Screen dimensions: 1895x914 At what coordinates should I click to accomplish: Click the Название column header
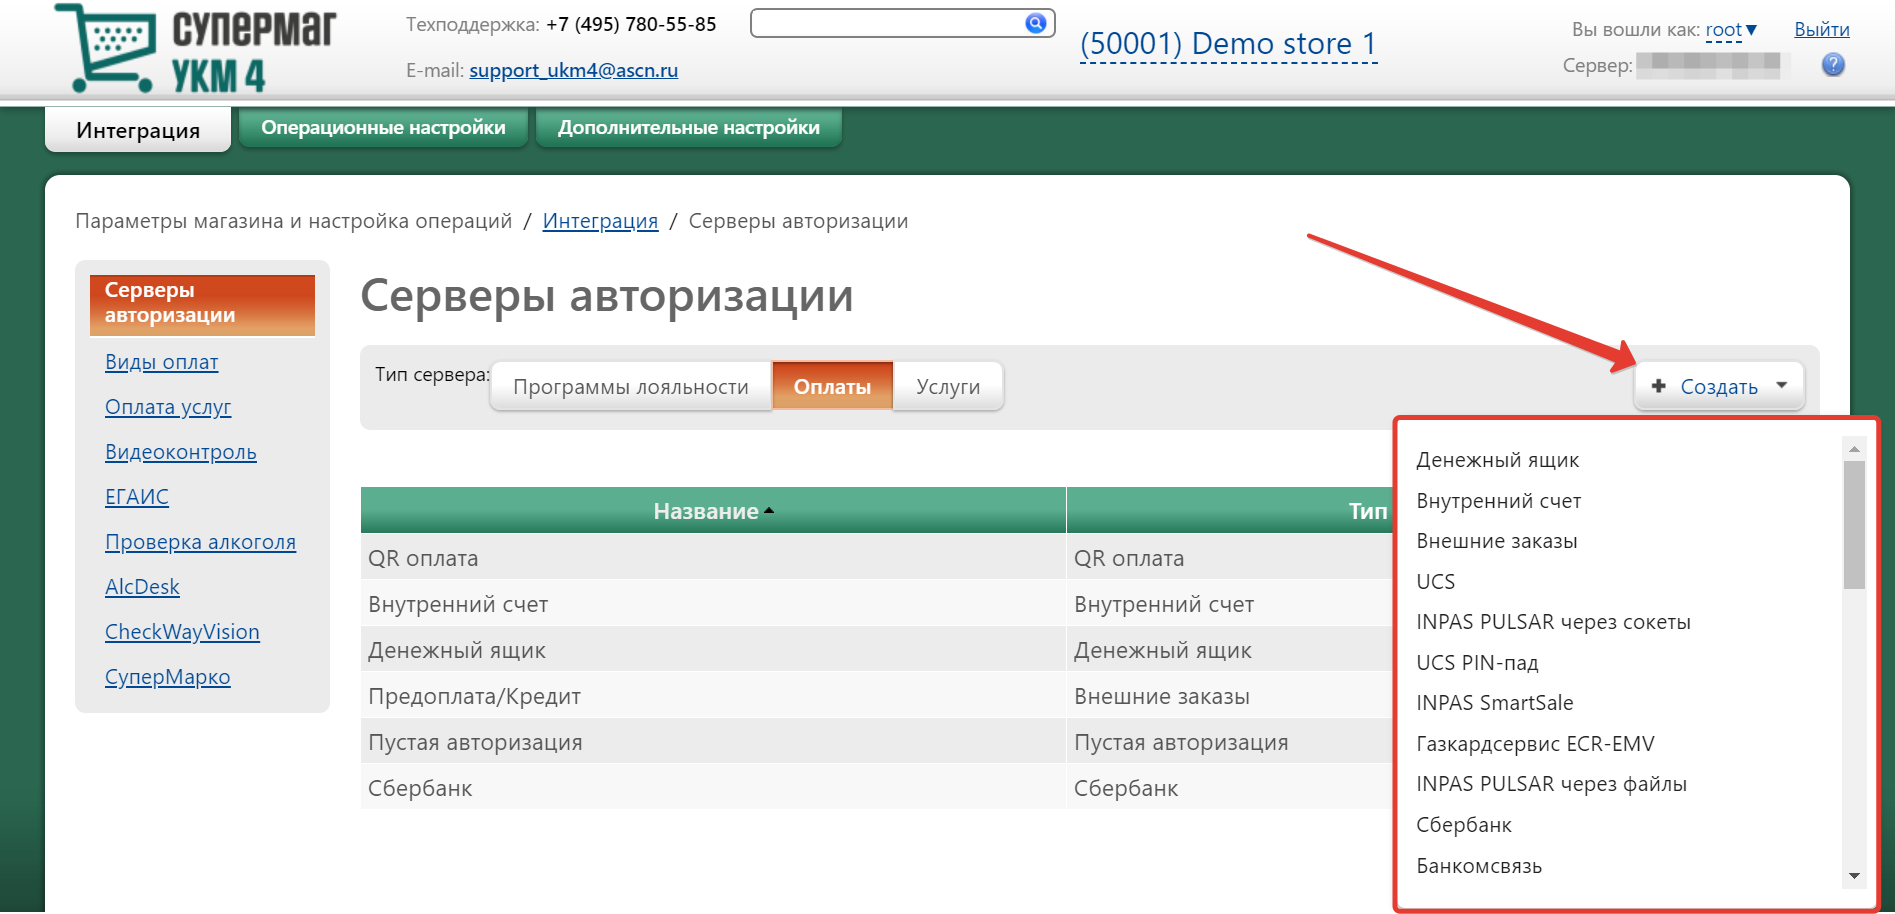pos(713,510)
